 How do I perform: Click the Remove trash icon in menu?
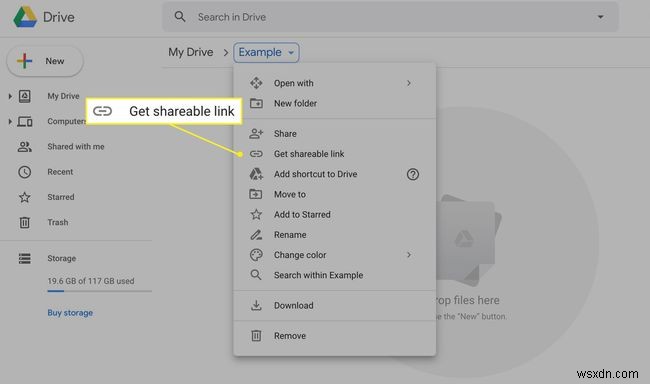click(256, 336)
